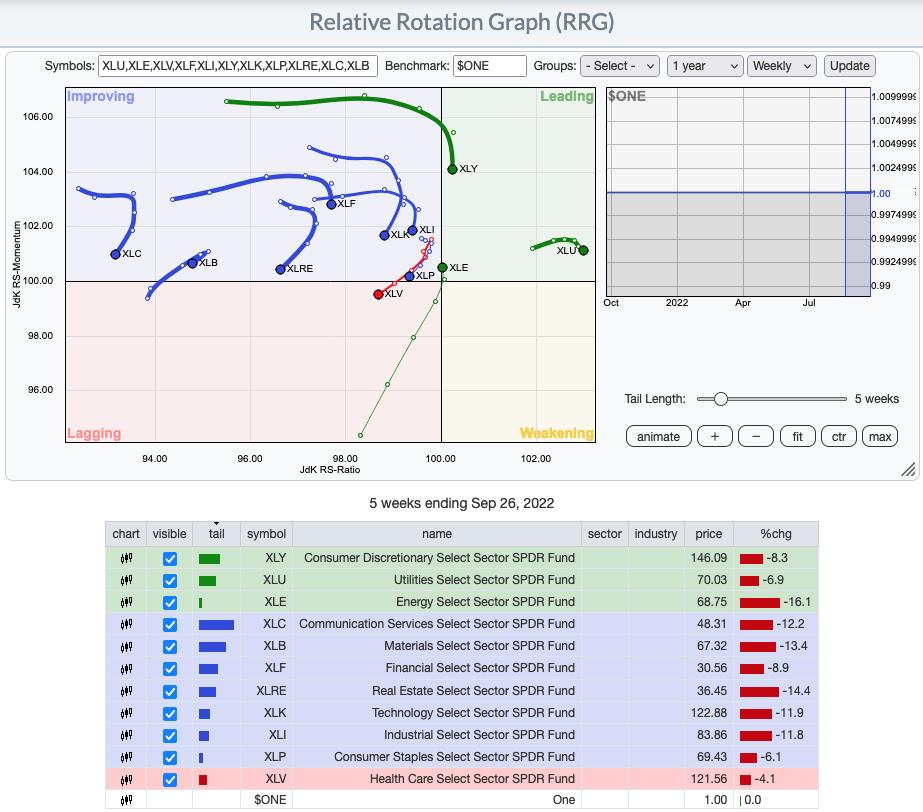Hide XLRE from the graph
Image resolution: width=923 pixels, height=812 pixels.
[170, 692]
